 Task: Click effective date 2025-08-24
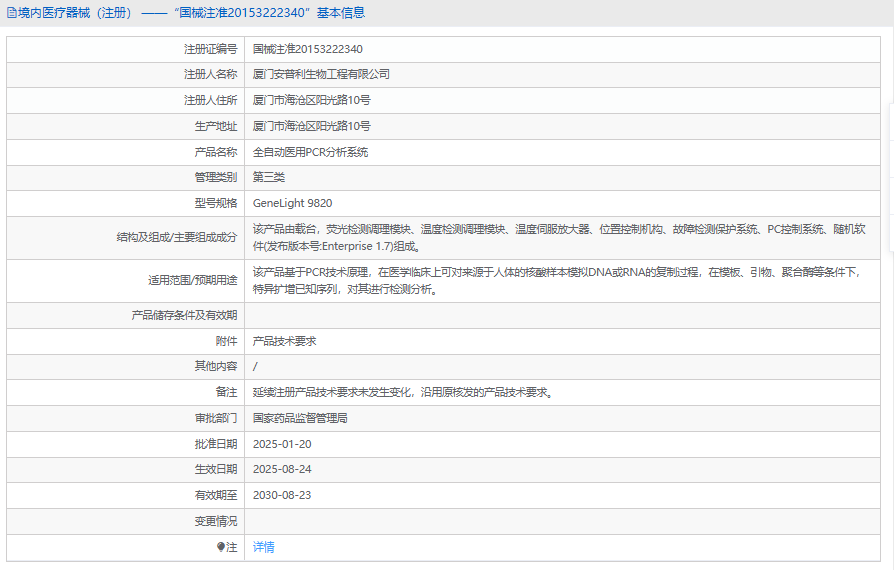(282, 469)
